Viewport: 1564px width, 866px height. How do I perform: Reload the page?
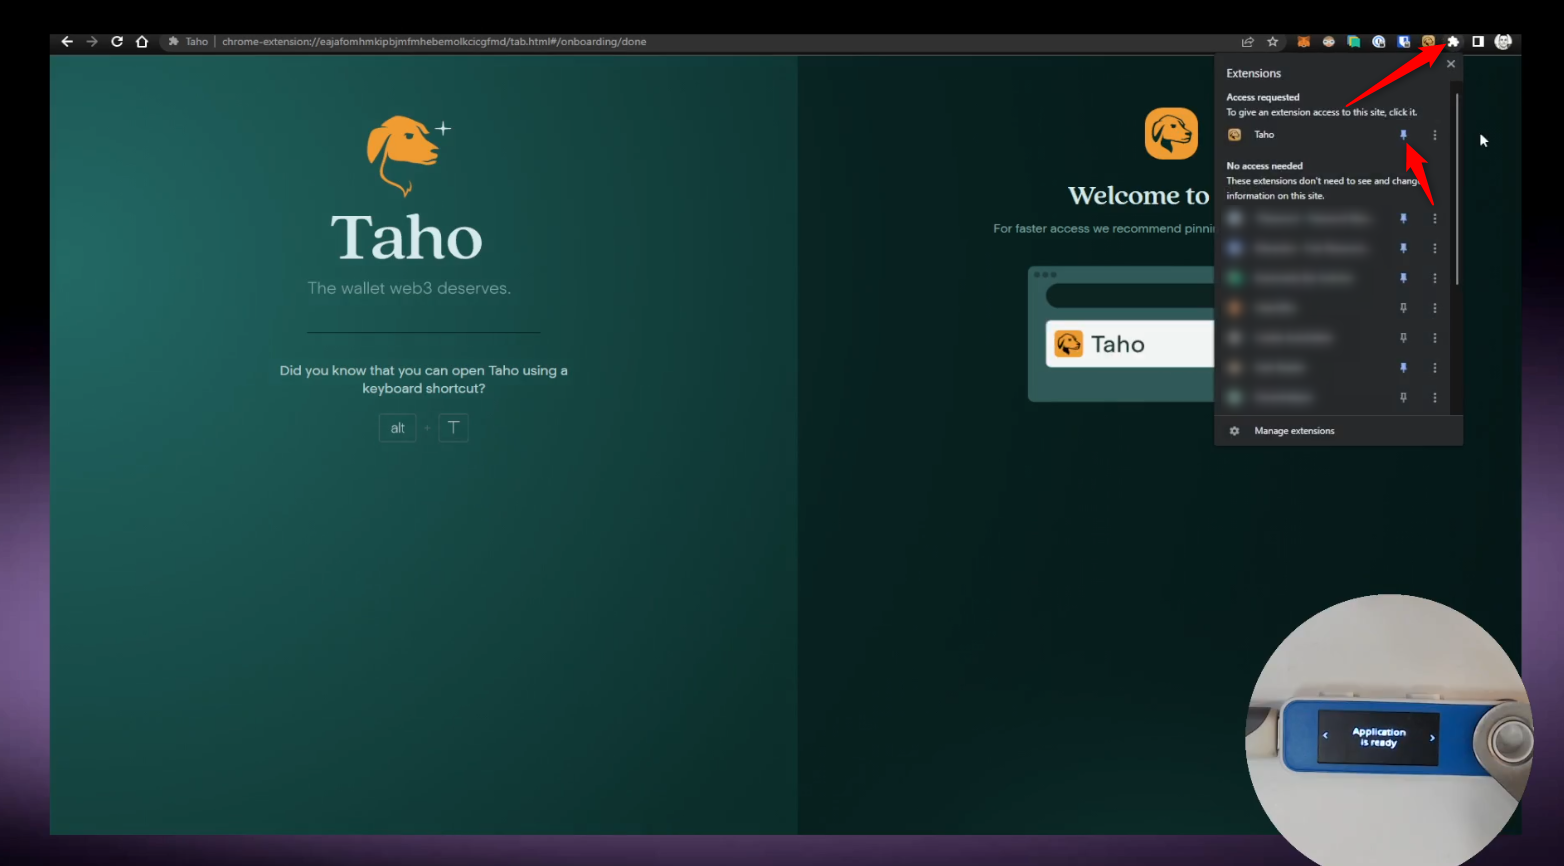pos(117,42)
